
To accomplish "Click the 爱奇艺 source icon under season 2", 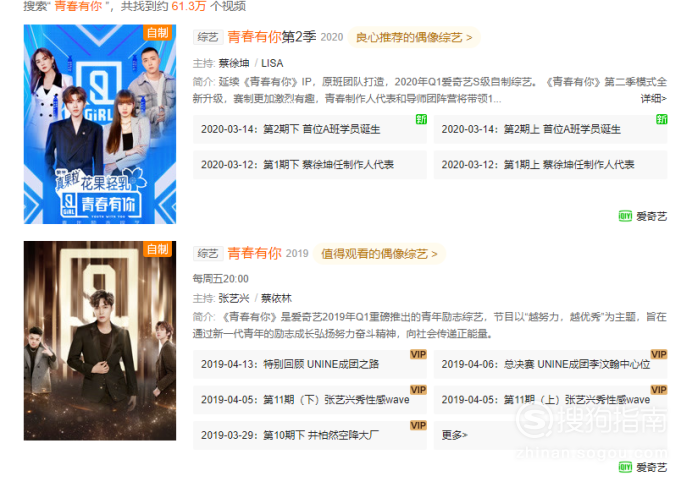I will (x=625, y=216).
